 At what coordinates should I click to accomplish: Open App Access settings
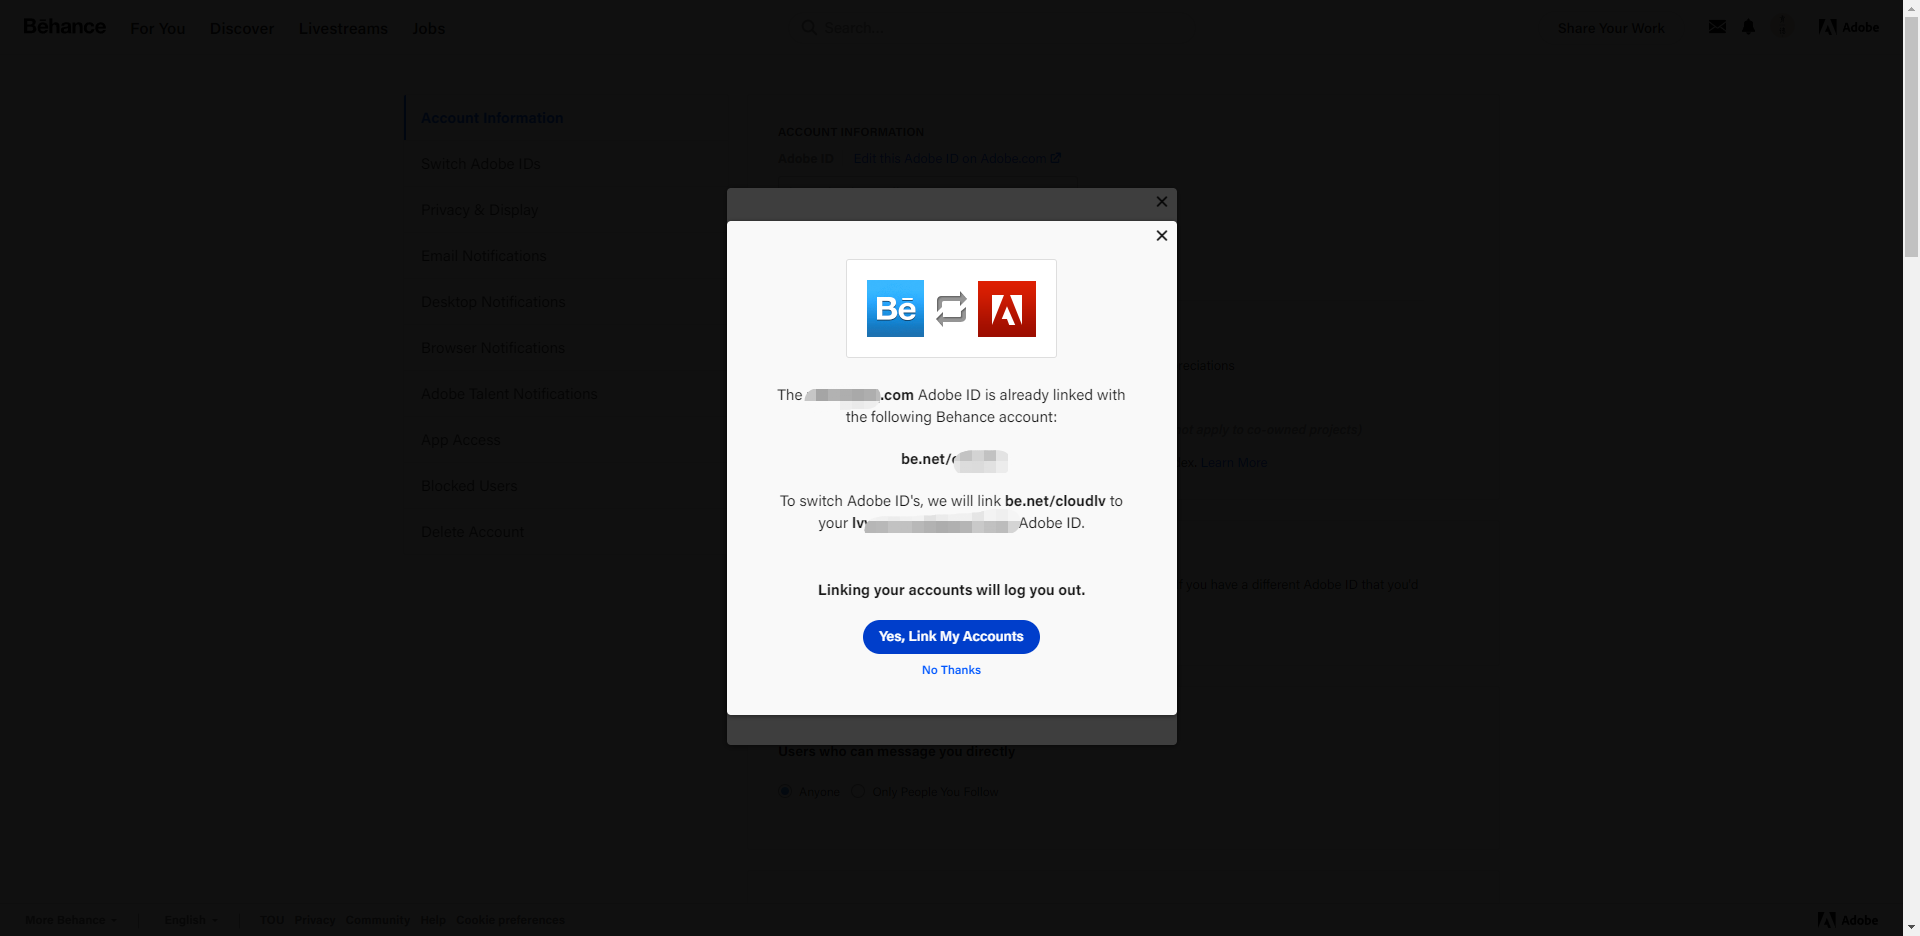tap(461, 440)
